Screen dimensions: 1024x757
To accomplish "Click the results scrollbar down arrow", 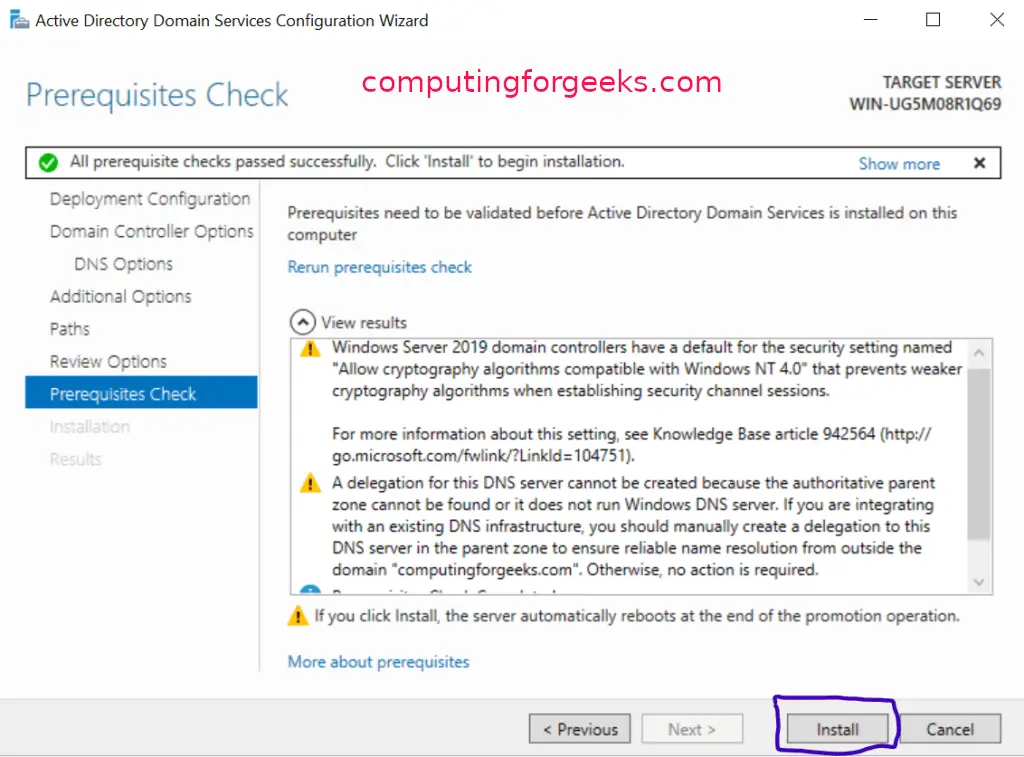I will click(x=978, y=582).
